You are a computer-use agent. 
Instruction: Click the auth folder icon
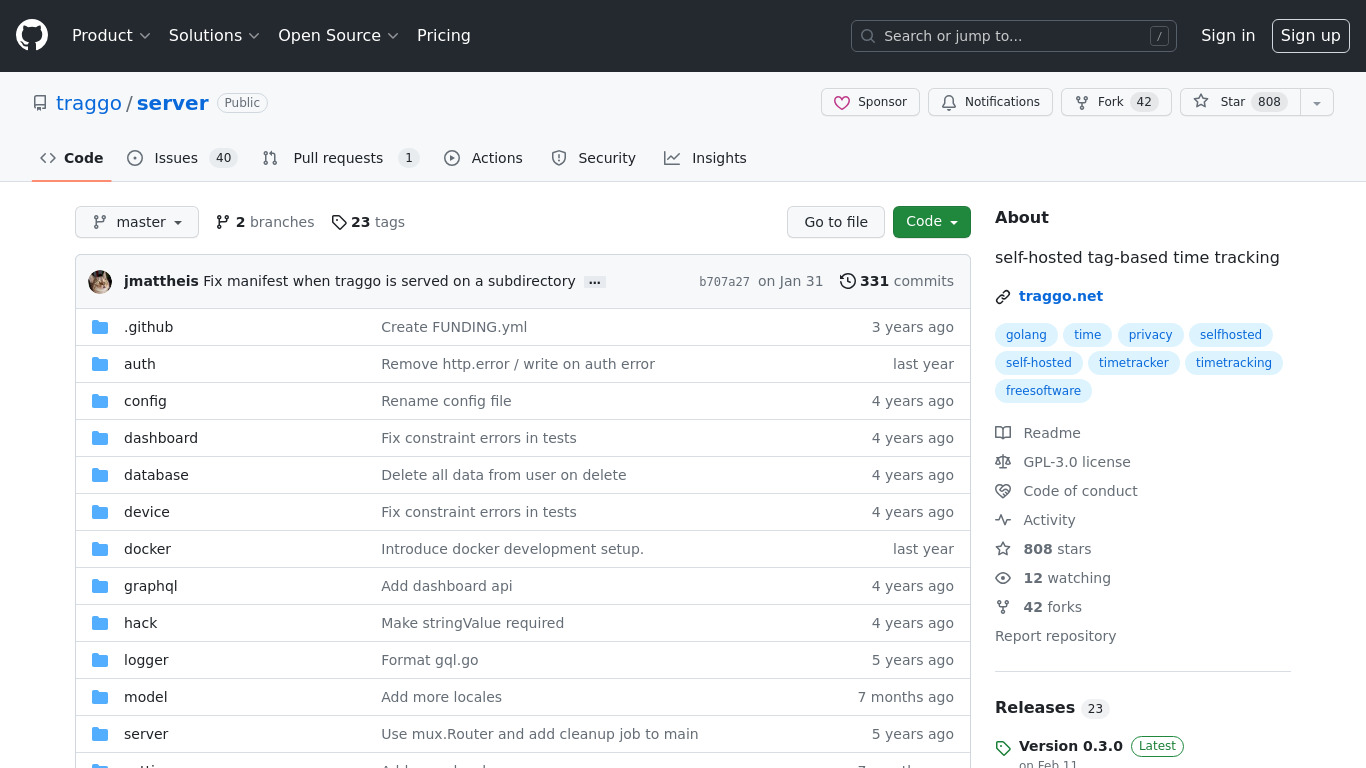pyautogui.click(x=100, y=364)
